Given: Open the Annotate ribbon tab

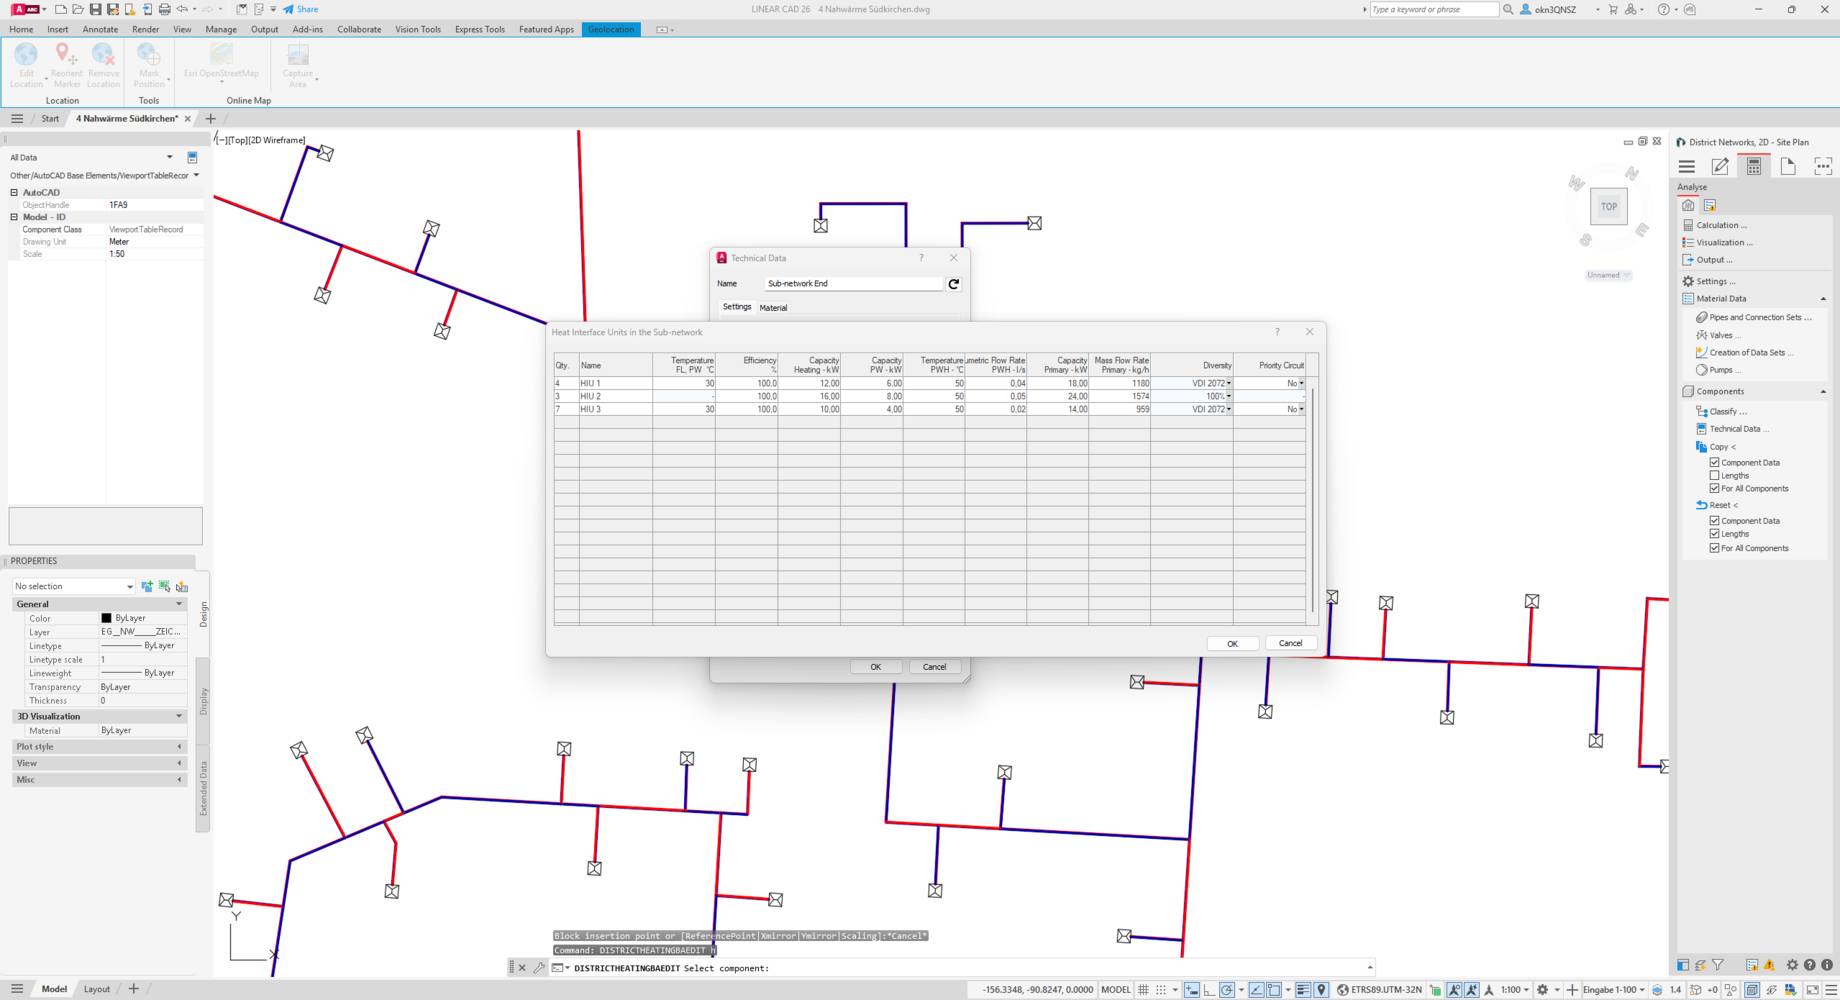Looking at the screenshot, I should point(100,29).
